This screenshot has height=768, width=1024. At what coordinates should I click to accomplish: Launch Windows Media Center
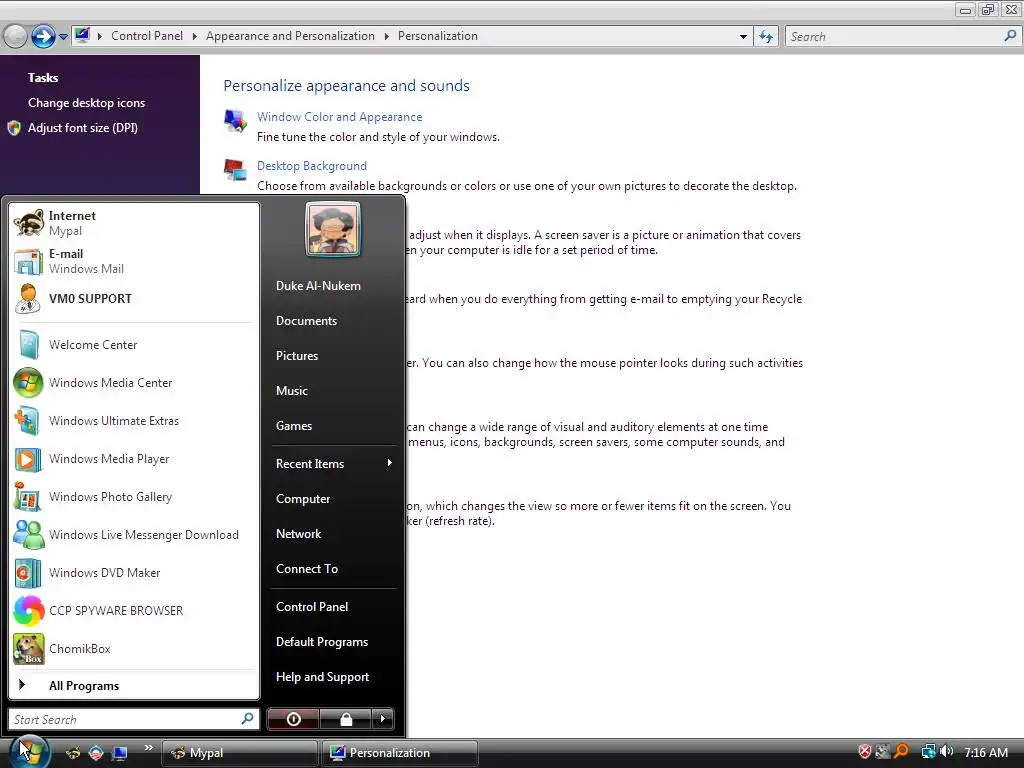point(134,383)
